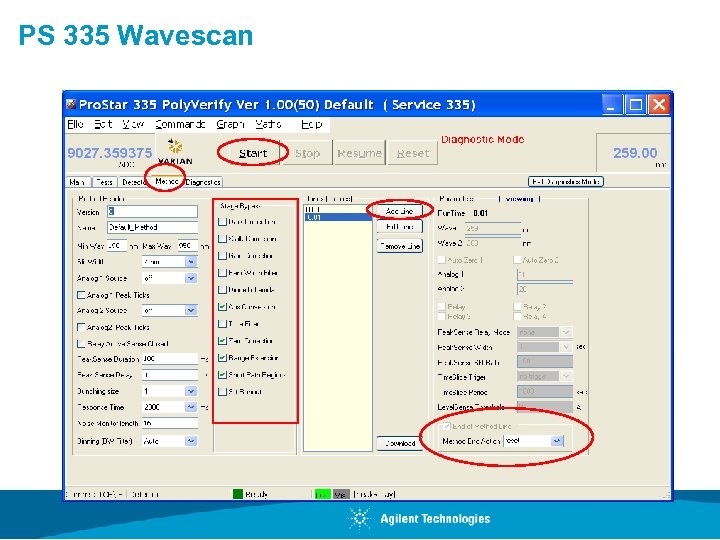Viewport: 720px width, 540px height.
Task: Click the Version input field
Action: (152, 211)
